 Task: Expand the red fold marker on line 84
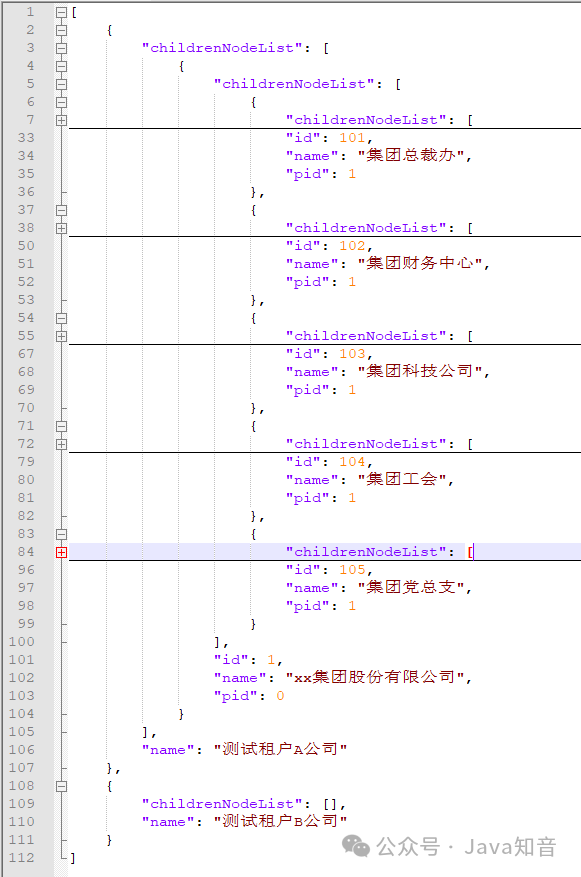pyautogui.click(x=62, y=552)
